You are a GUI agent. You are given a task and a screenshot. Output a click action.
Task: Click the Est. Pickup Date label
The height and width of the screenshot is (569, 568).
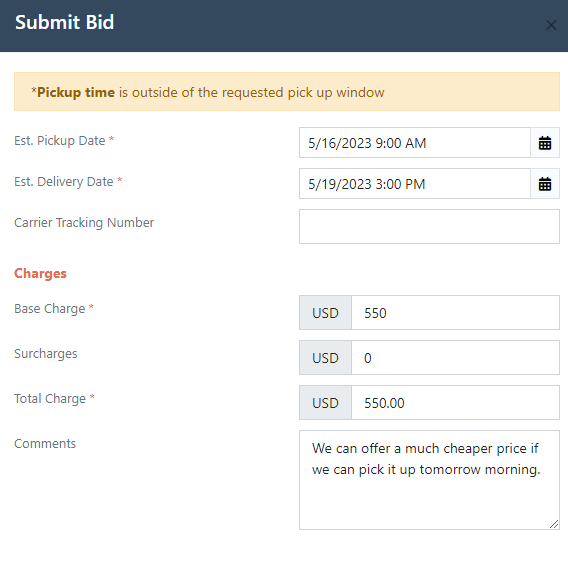[x=64, y=140]
